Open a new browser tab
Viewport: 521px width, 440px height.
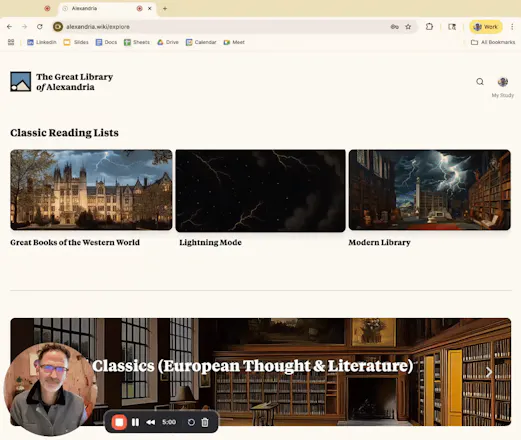pyautogui.click(x=165, y=8)
